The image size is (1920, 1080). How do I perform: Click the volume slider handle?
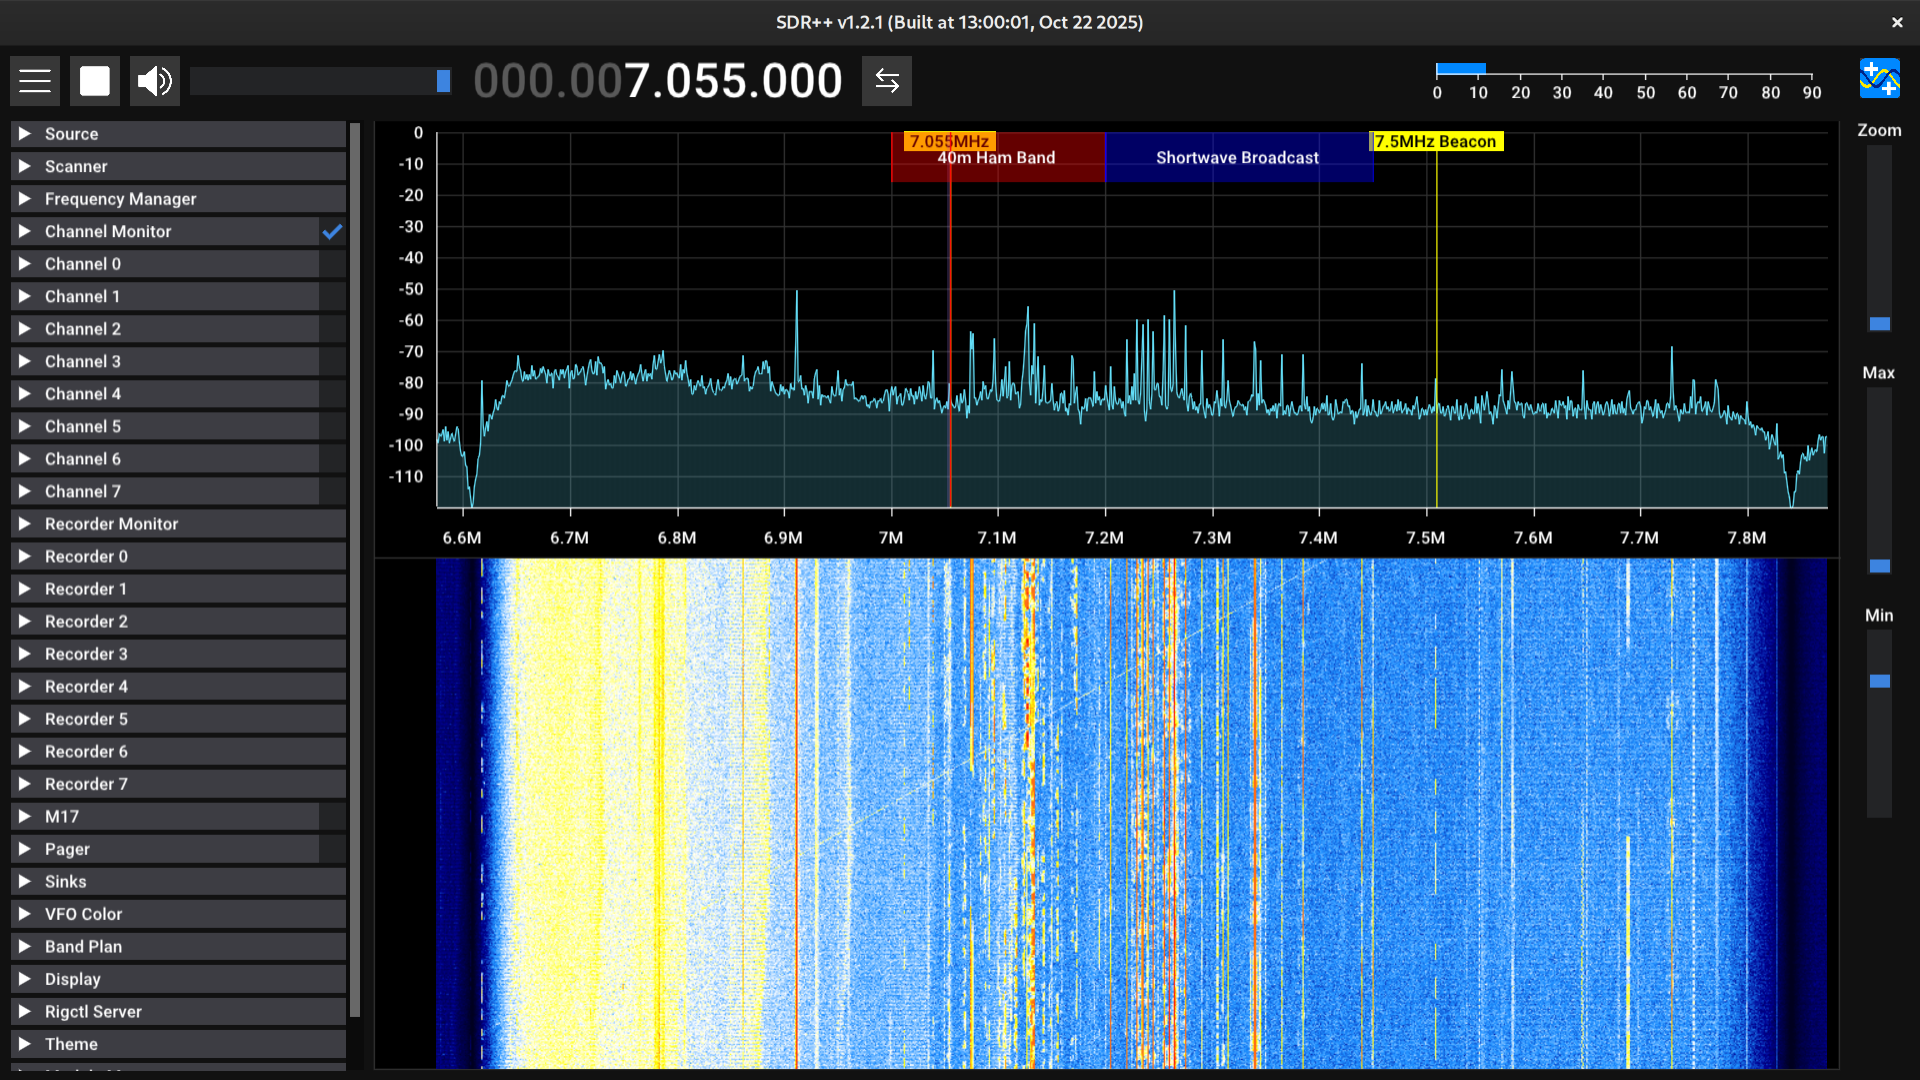(443, 81)
